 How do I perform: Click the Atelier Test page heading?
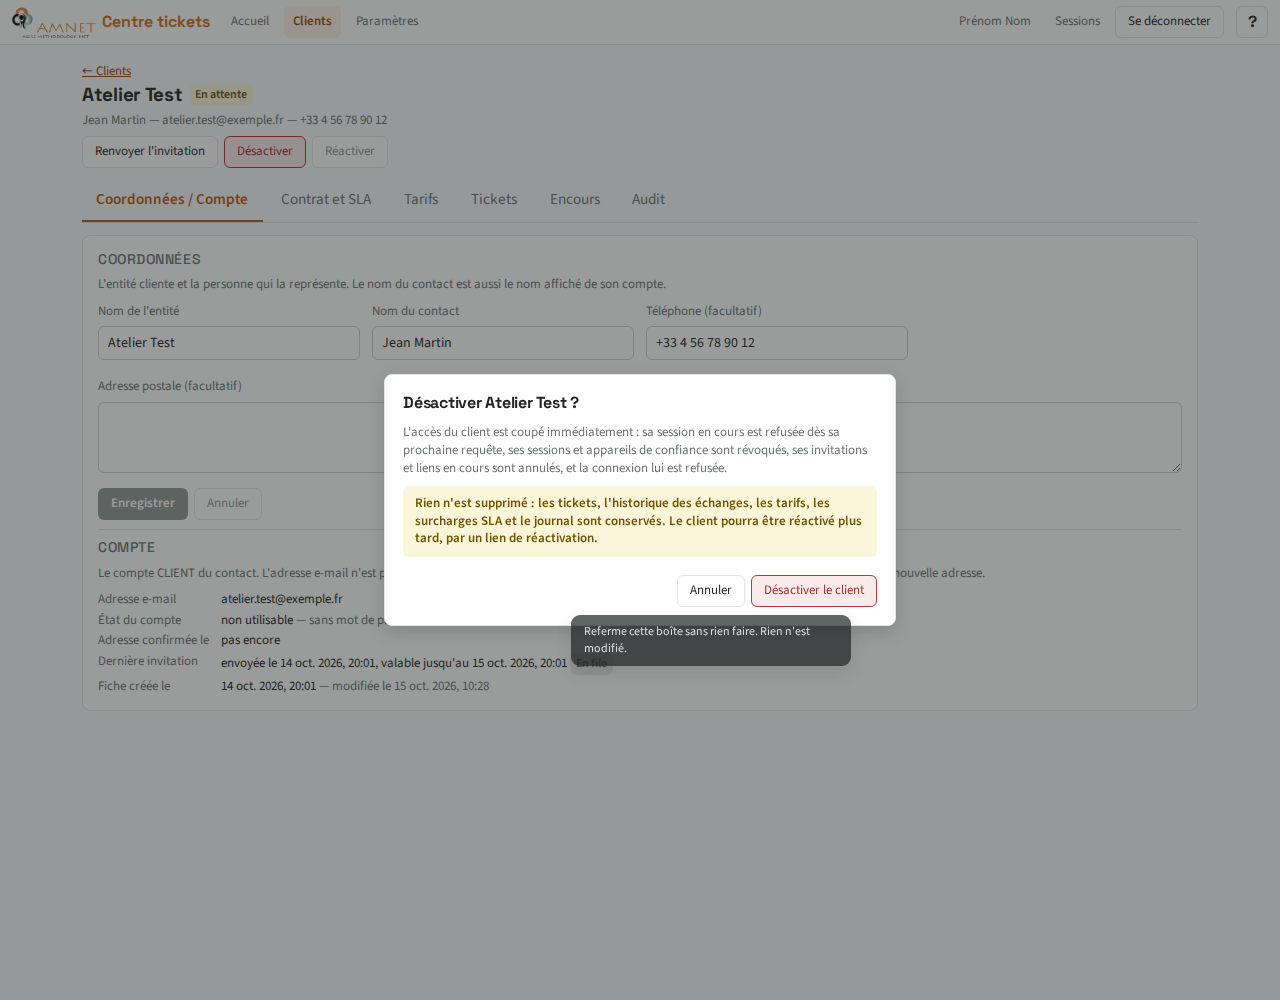132,95
